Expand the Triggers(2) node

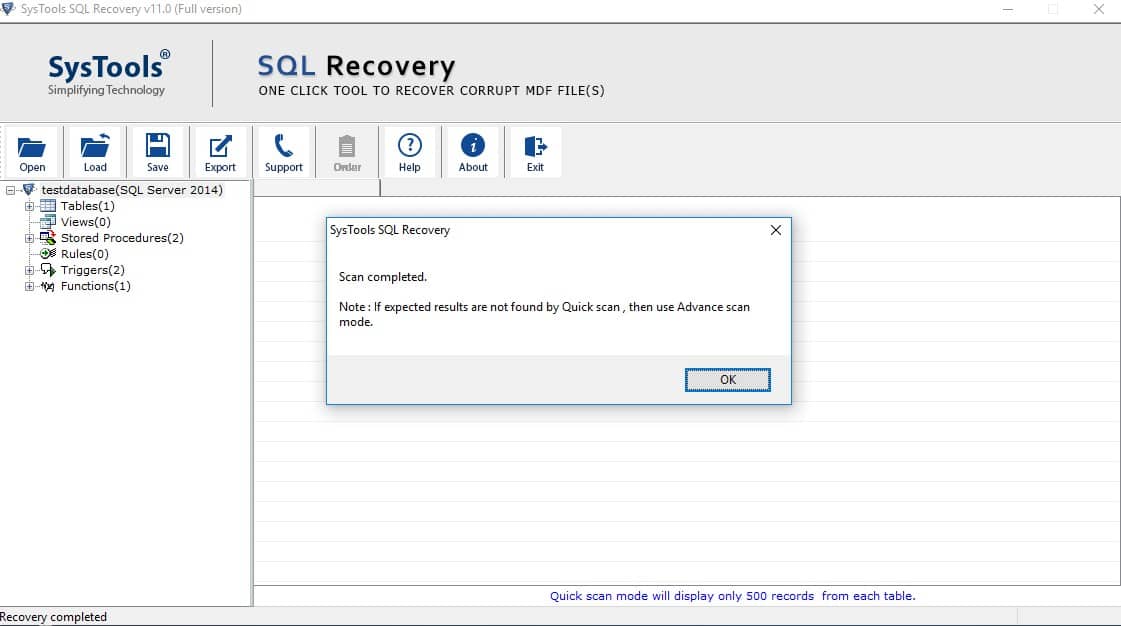tap(29, 270)
